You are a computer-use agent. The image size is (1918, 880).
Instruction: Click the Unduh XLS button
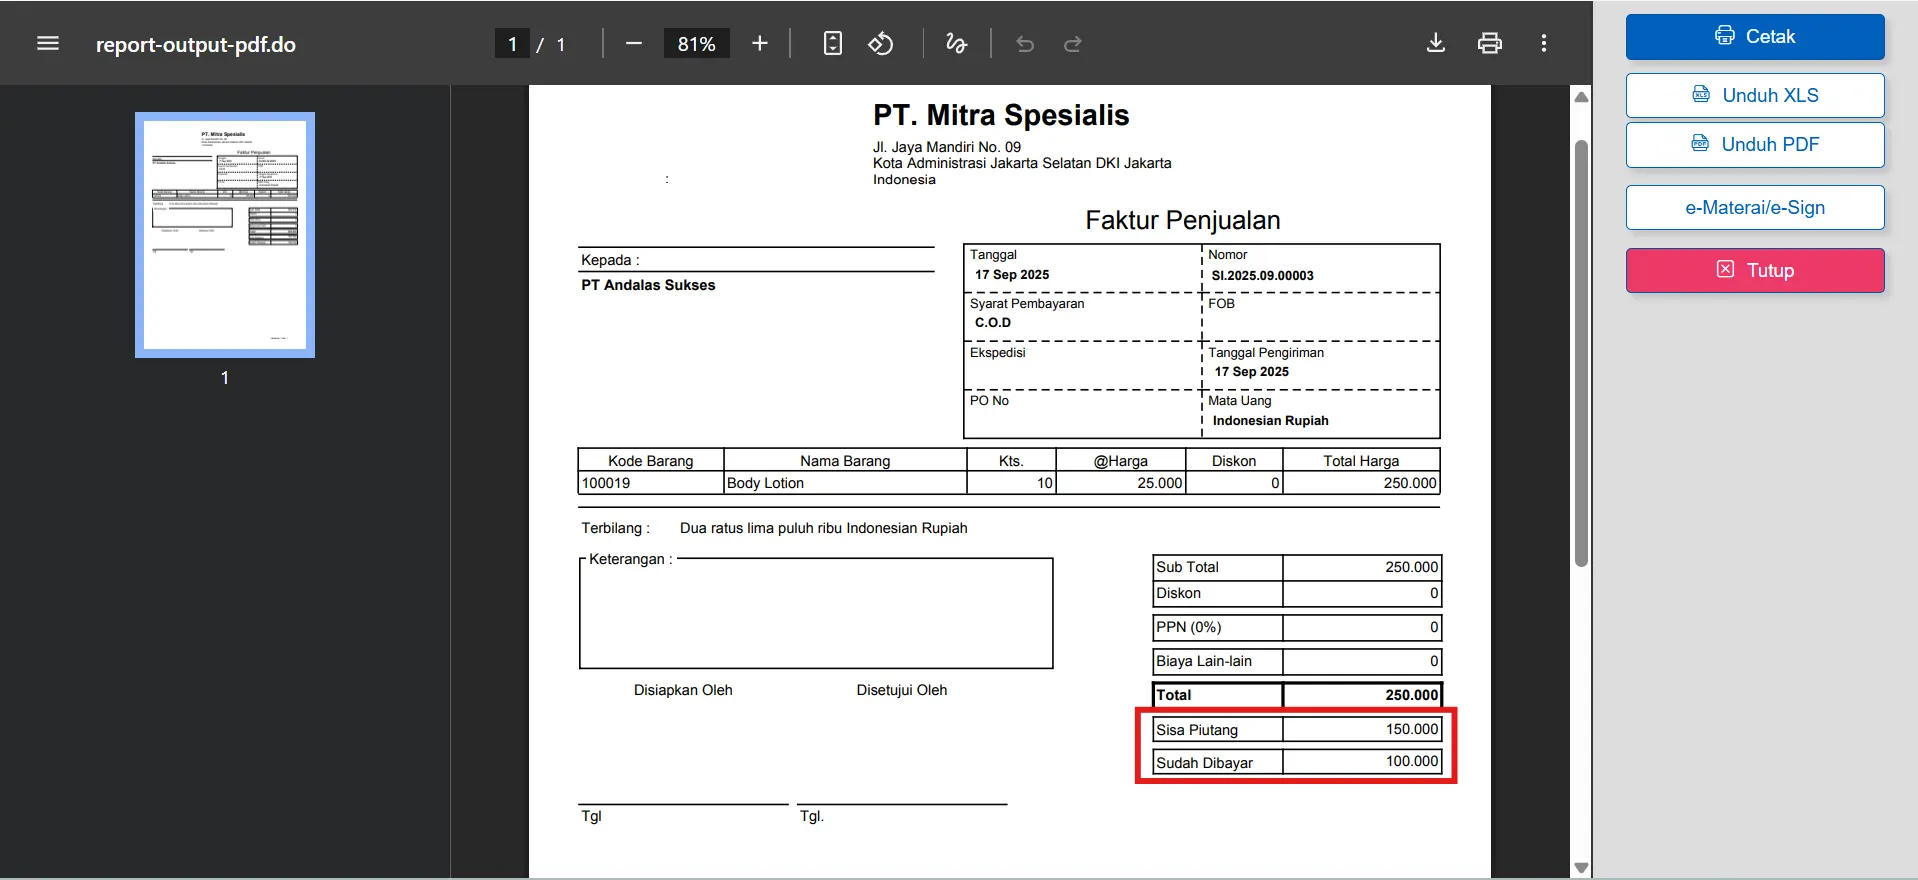[x=1754, y=95]
